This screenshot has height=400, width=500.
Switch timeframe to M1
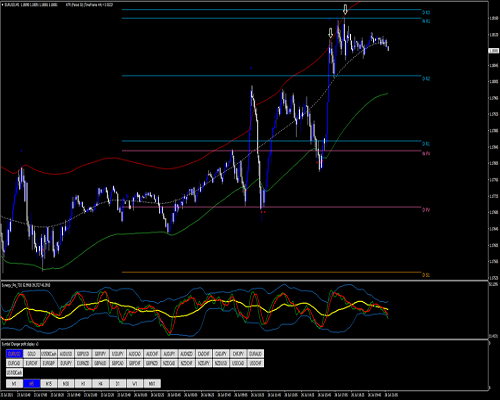[x=14, y=384]
